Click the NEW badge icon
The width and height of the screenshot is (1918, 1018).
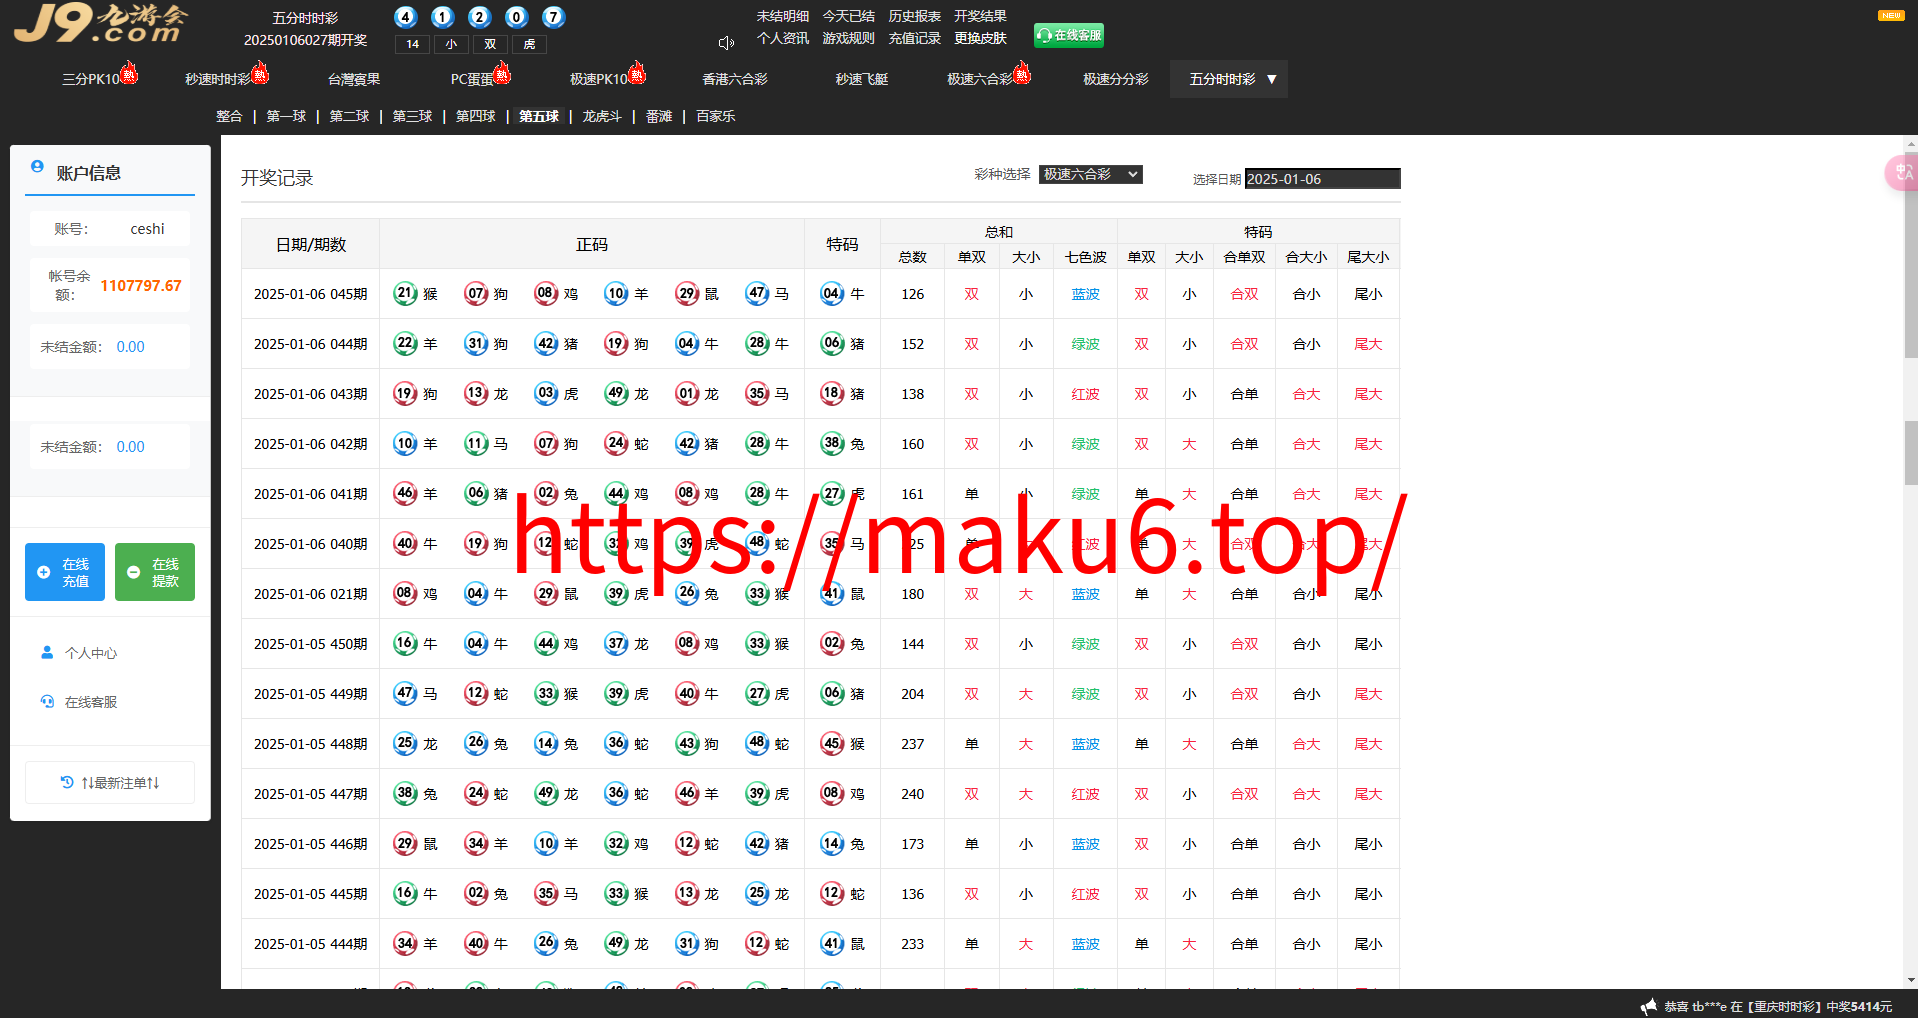[1891, 15]
